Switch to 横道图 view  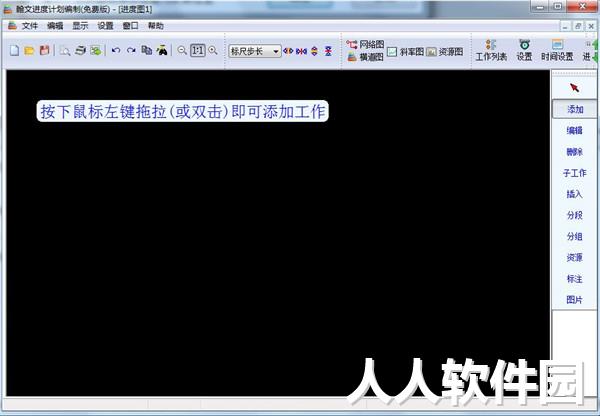pyautogui.click(x=365, y=57)
